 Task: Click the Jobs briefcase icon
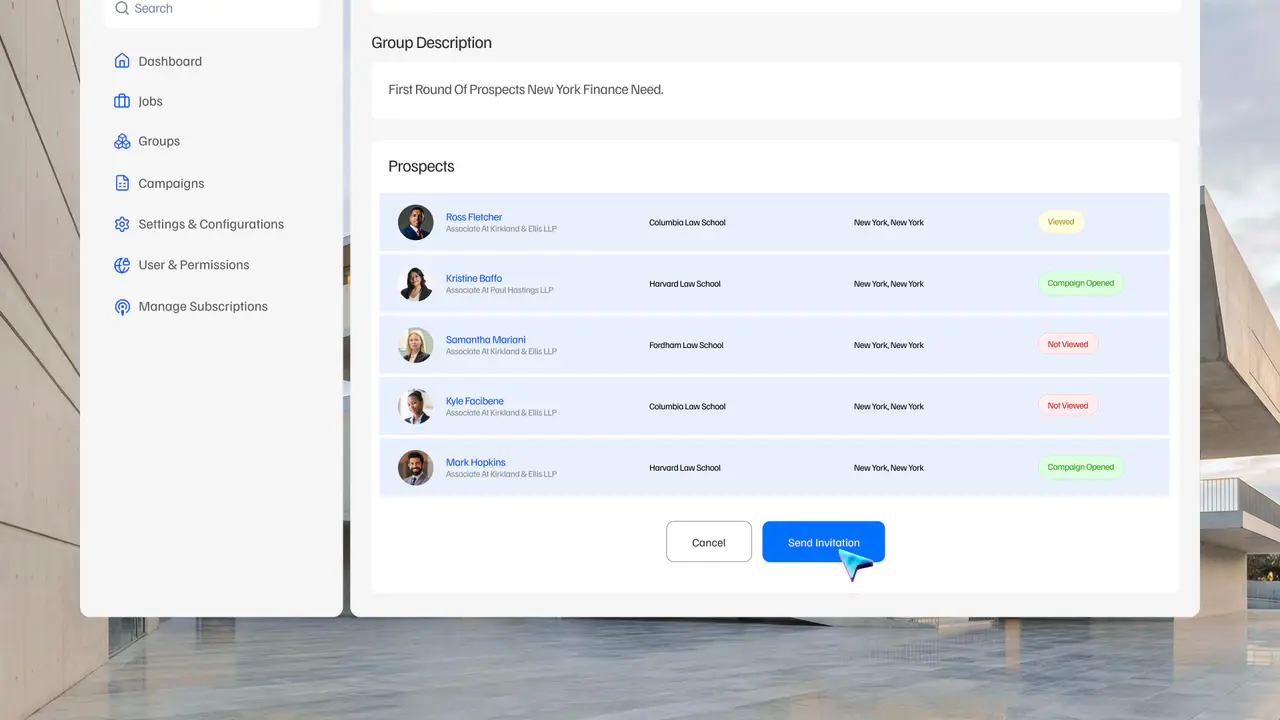pyautogui.click(x=122, y=101)
